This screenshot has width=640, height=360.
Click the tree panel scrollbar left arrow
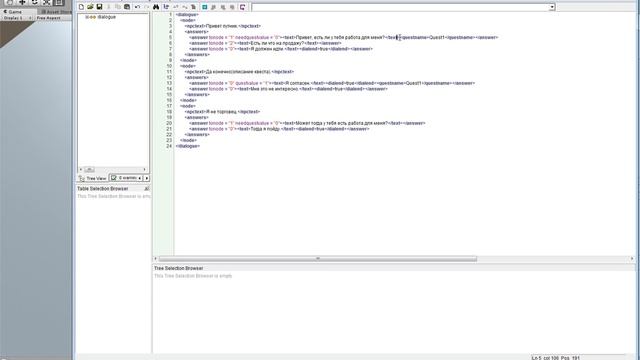click(x=80, y=169)
